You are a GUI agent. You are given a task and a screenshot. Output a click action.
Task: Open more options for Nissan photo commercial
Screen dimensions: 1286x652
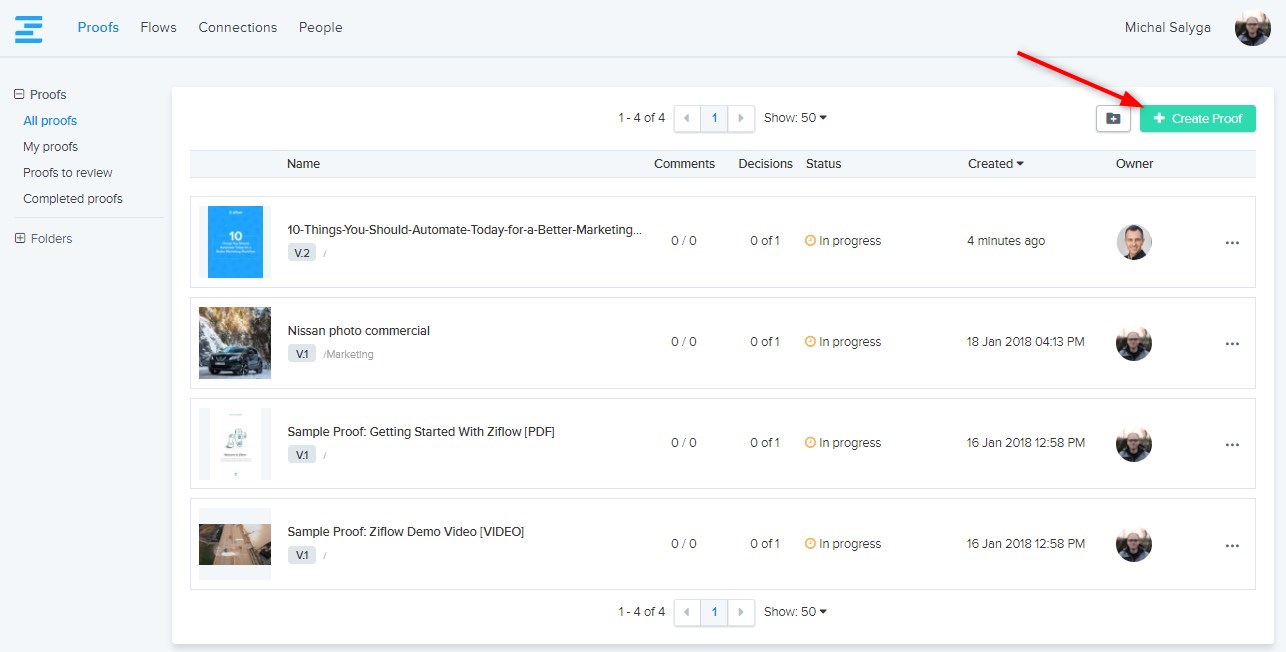click(1232, 344)
